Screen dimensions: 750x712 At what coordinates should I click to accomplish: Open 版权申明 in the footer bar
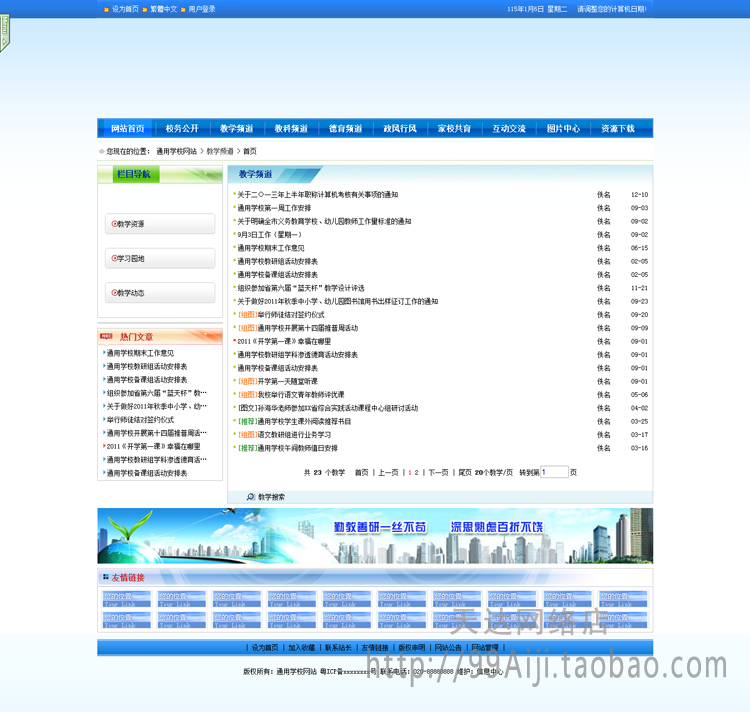[412, 647]
